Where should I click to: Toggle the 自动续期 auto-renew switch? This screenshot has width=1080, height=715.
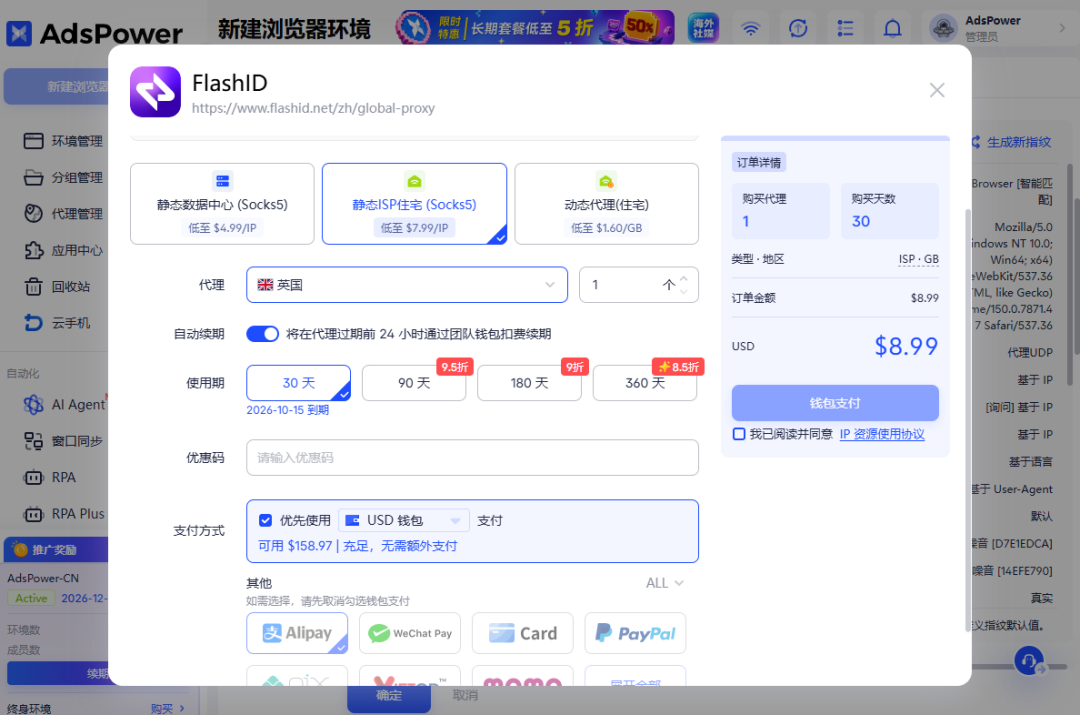point(262,334)
